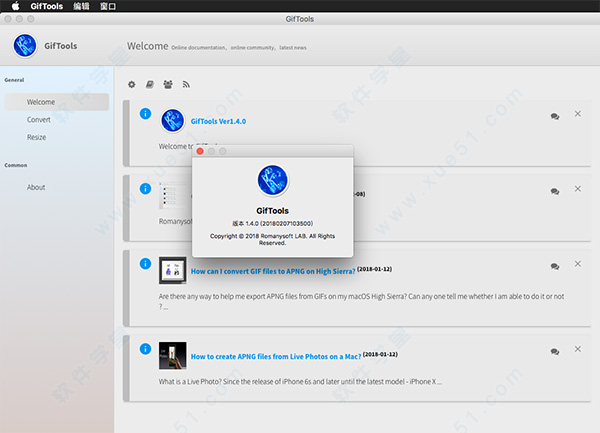Image resolution: width=600 pixels, height=433 pixels.
Task: Select Convert in the sidebar
Action: pos(39,120)
